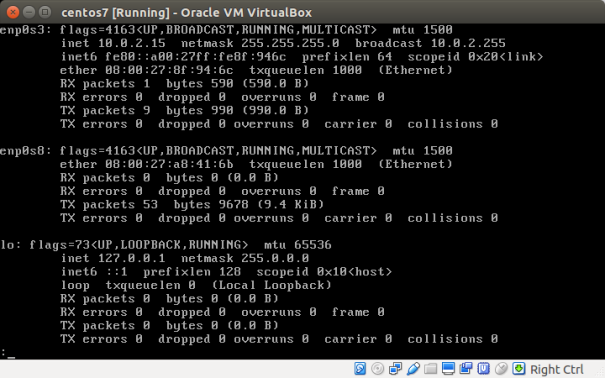The width and height of the screenshot is (605, 378).
Task: Click the Right Ctrl host key label
Action: (557, 370)
